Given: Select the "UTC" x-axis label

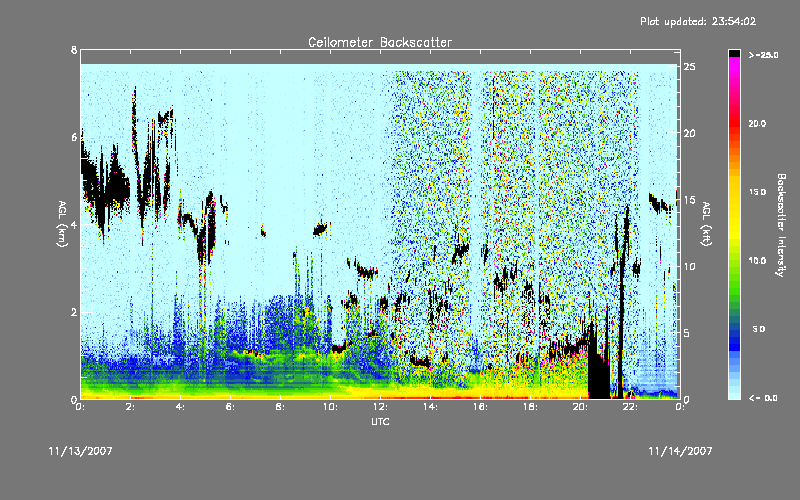Looking at the screenshot, I should (x=380, y=421).
